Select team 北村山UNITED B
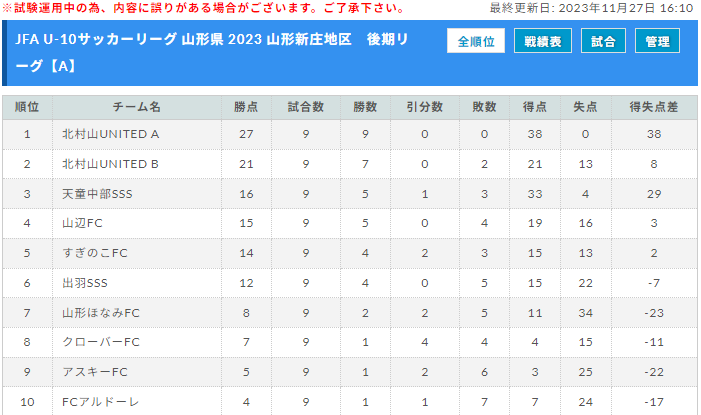 click(x=110, y=164)
